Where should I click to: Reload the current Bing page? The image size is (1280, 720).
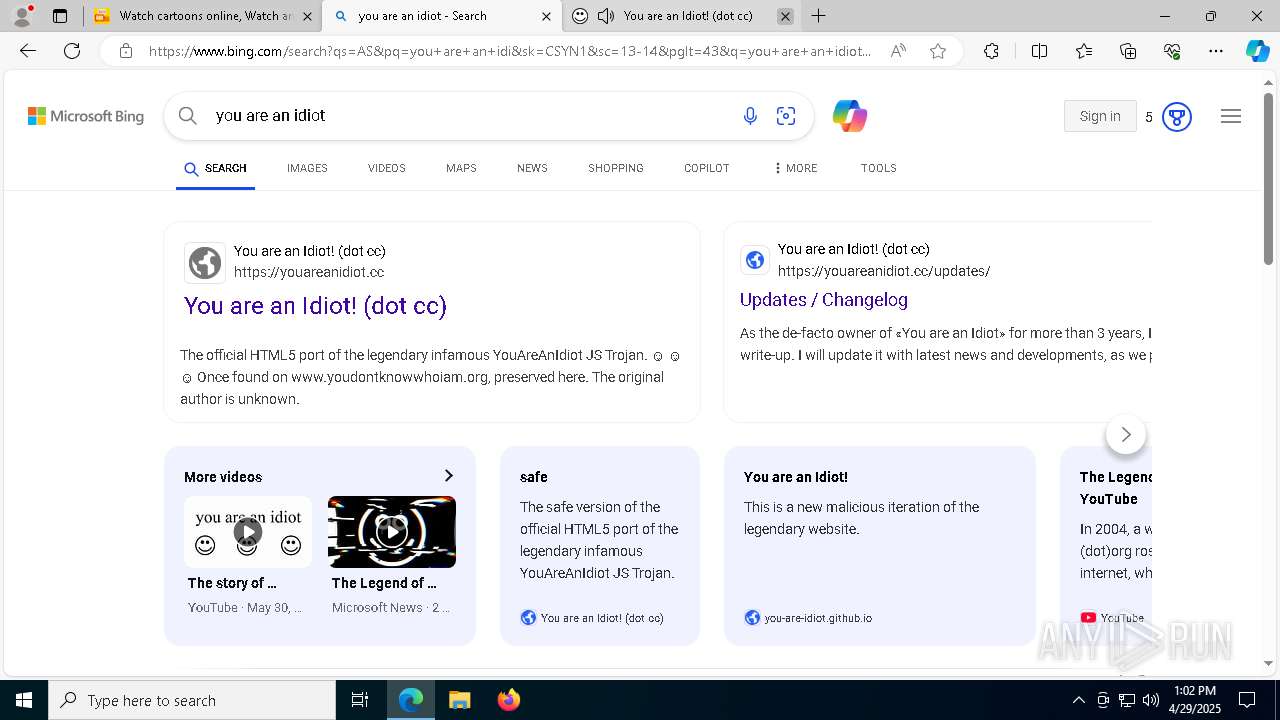pyautogui.click(x=72, y=51)
